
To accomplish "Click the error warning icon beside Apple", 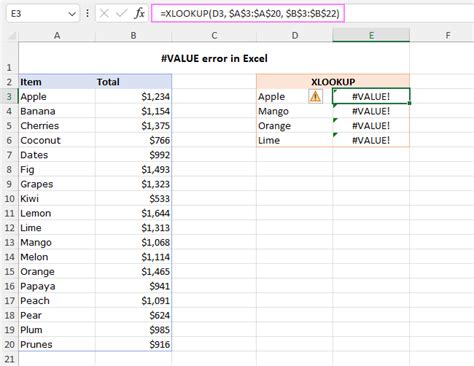I will pyautogui.click(x=315, y=97).
